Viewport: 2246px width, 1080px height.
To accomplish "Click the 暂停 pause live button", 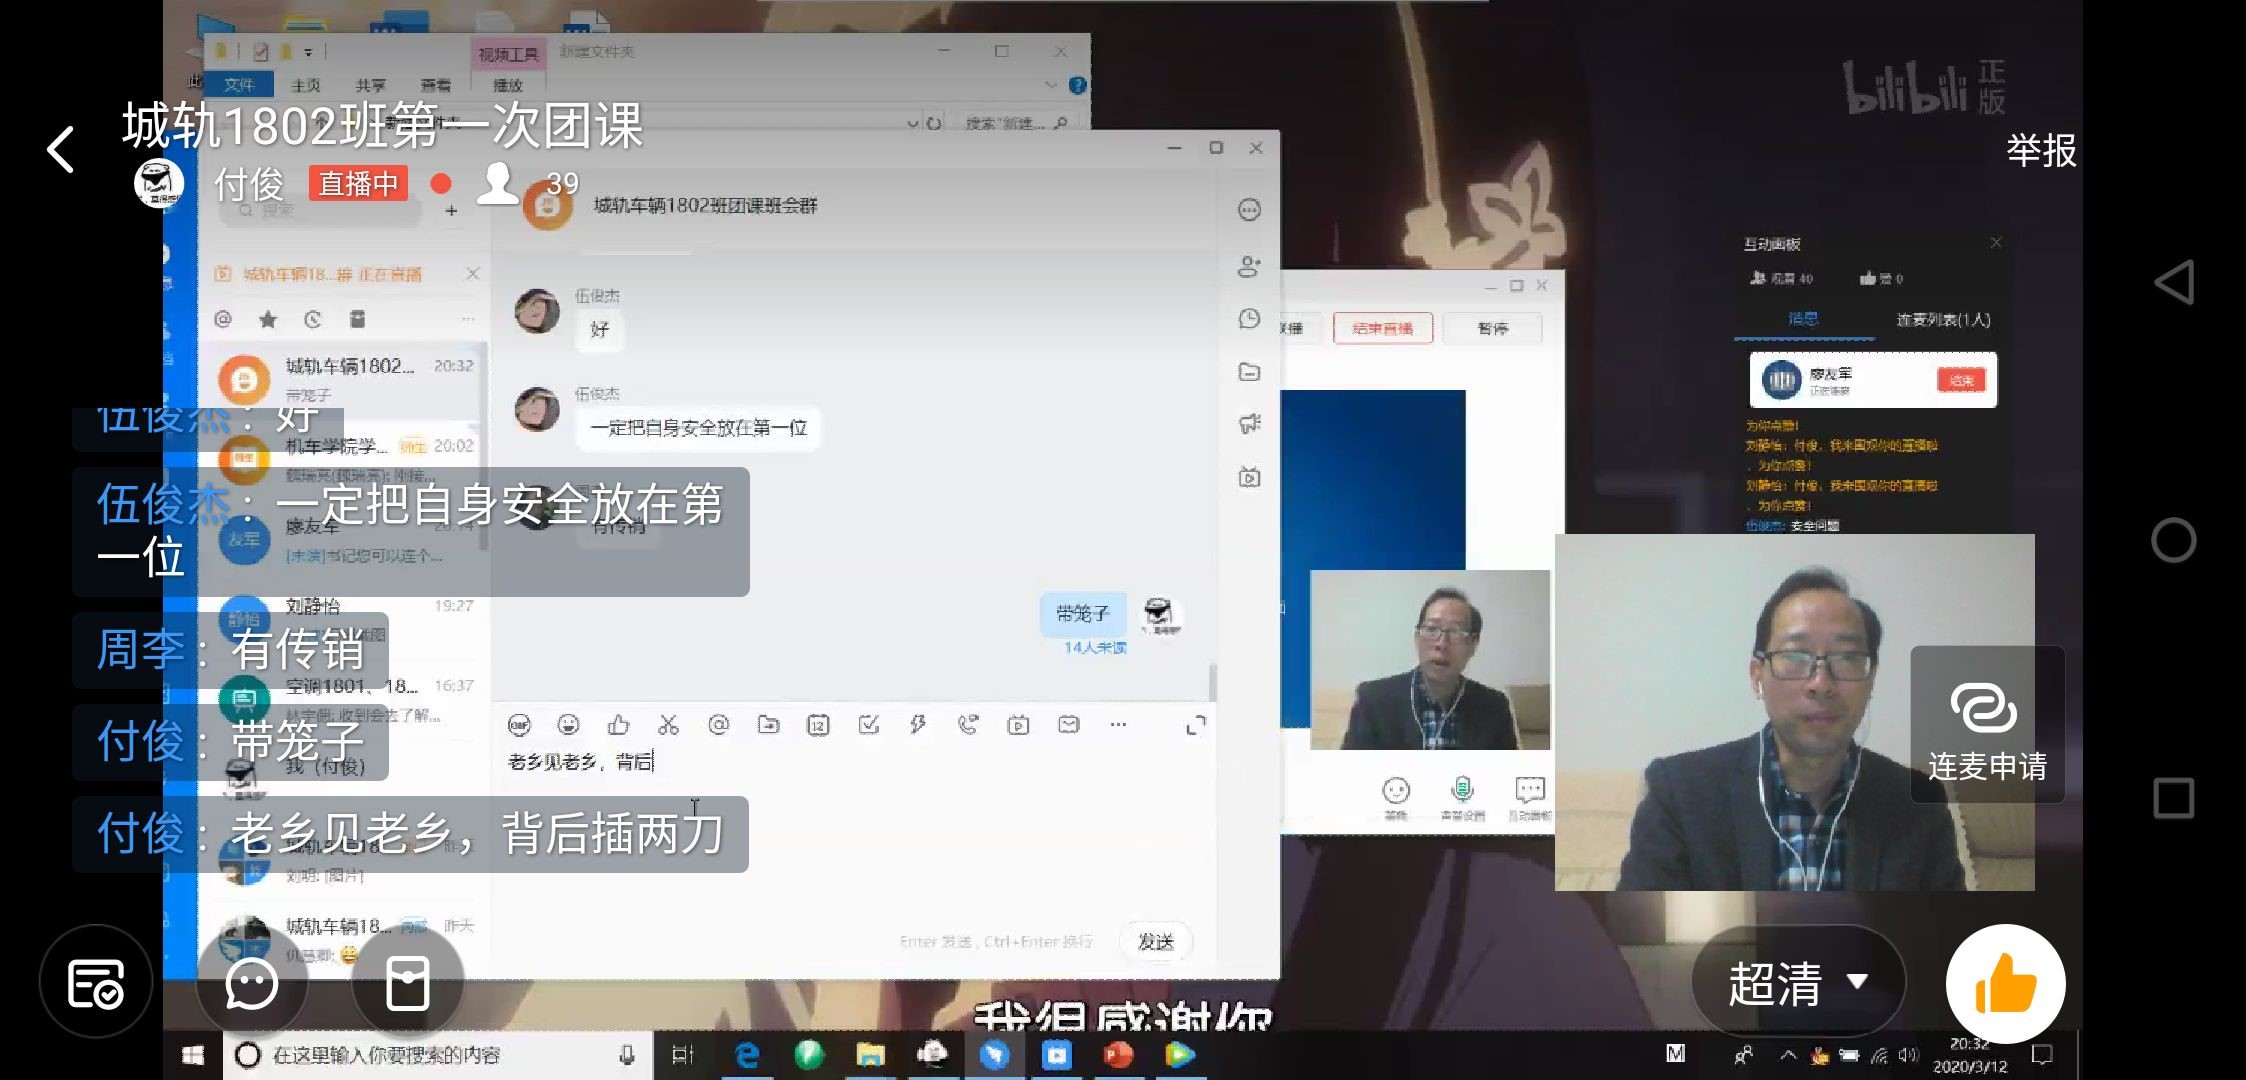I will 1492,328.
